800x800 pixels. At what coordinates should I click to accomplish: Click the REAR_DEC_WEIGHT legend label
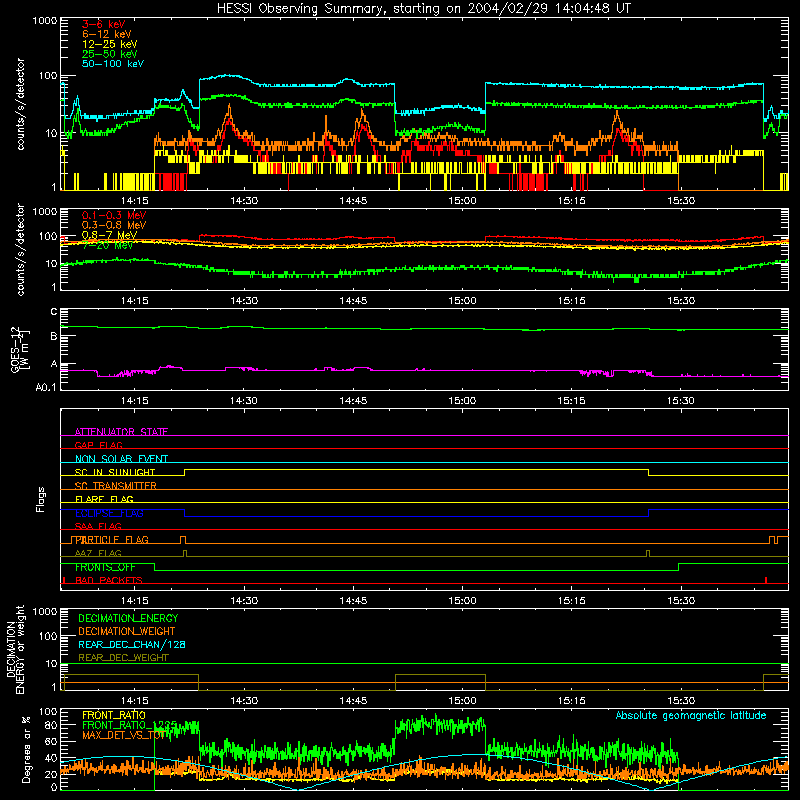[x=123, y=658]
